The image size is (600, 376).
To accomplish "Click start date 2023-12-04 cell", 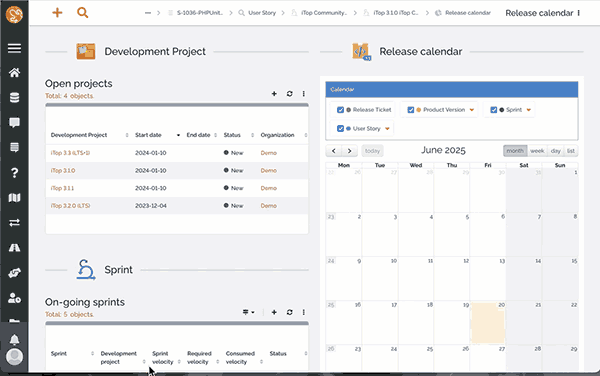I will [151, 206].
